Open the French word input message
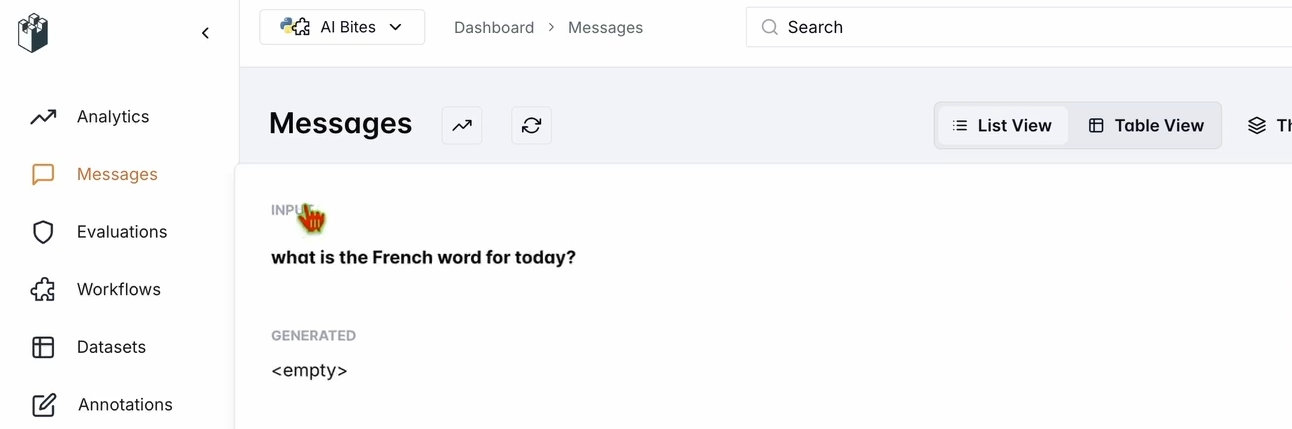Screen dimensions: 1292x429 tap(423, 257)
